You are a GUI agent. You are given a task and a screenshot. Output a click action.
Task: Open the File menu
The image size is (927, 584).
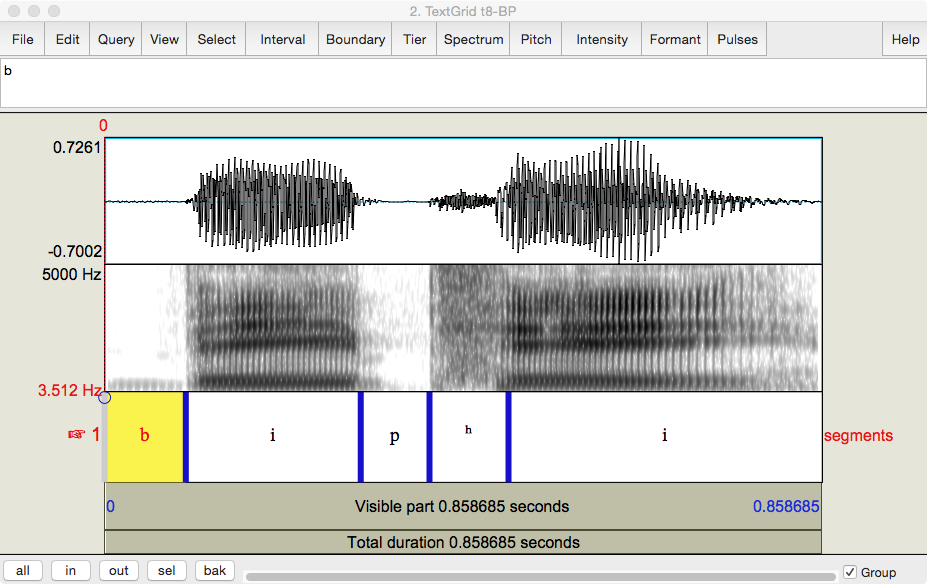pos(22,39)
